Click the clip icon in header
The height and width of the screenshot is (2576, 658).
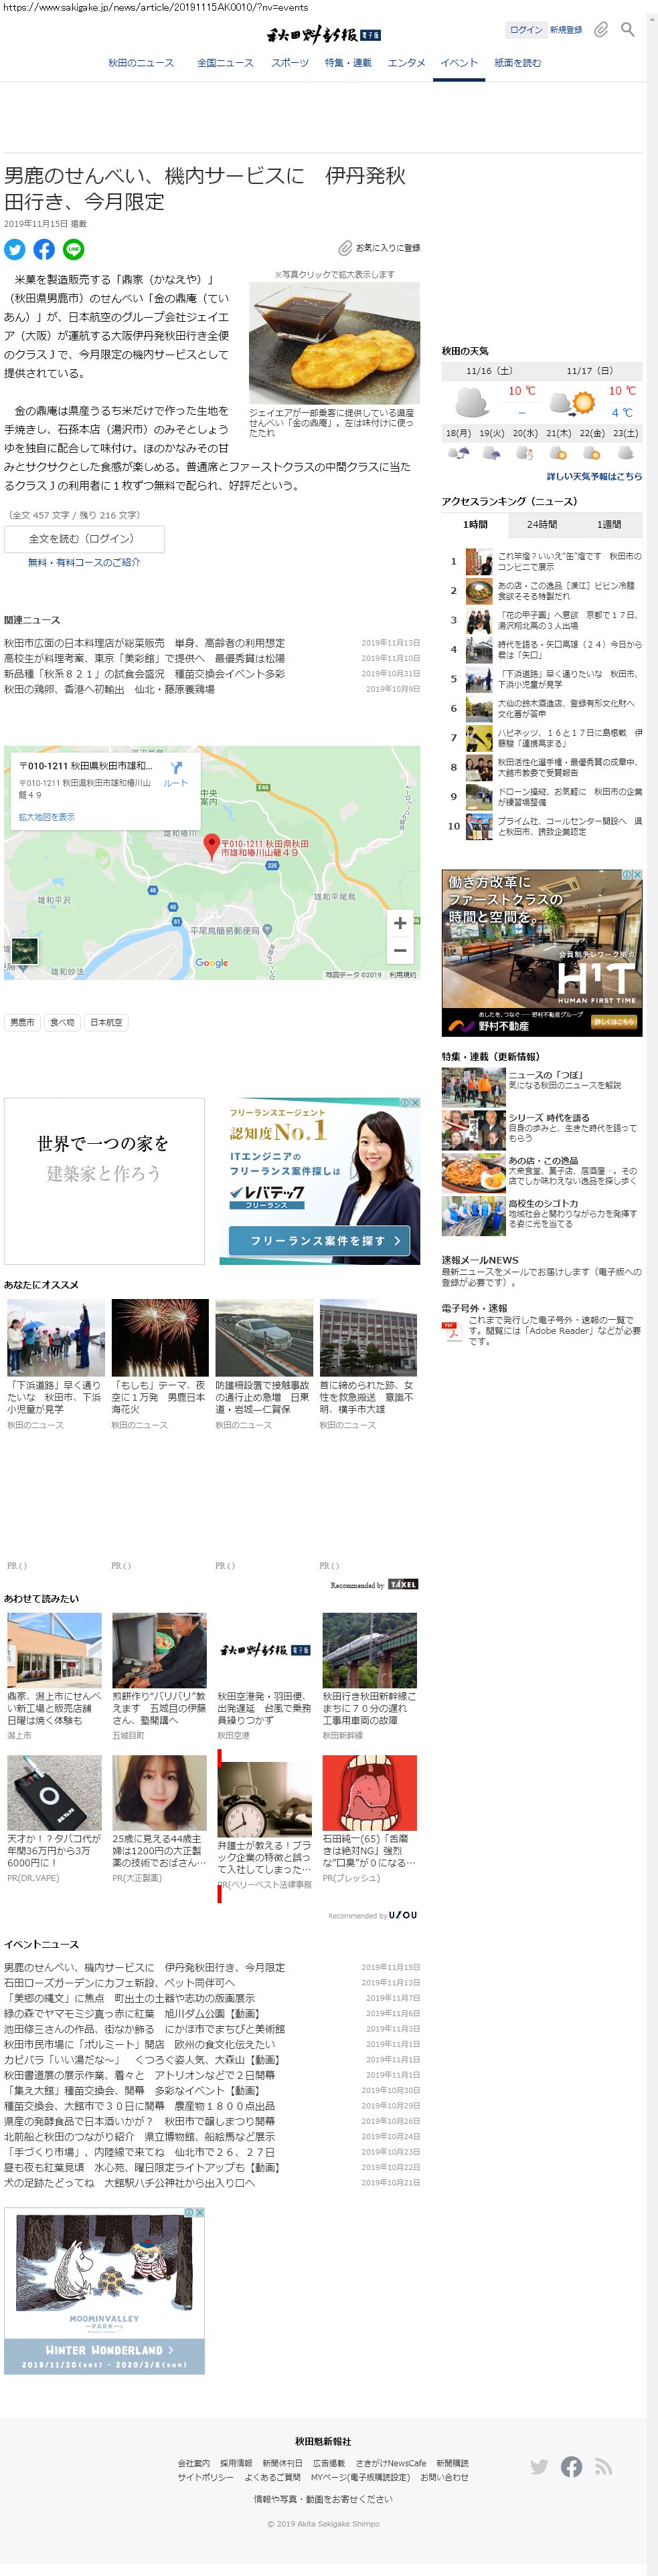[600, 30]
